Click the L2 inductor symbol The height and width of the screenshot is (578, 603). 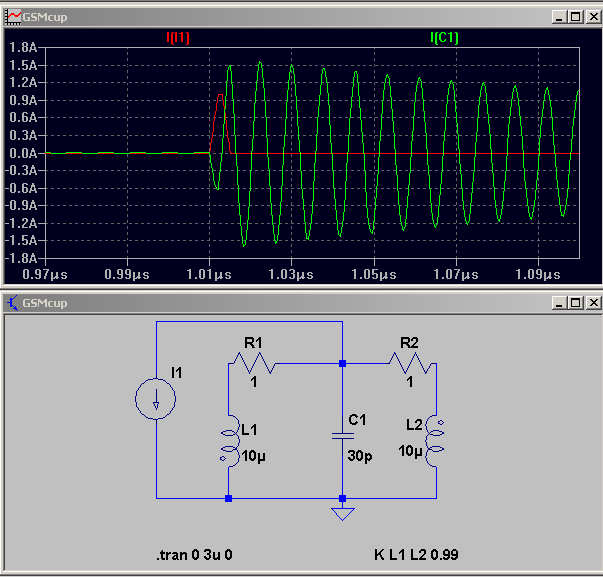[x=435, y=441]
